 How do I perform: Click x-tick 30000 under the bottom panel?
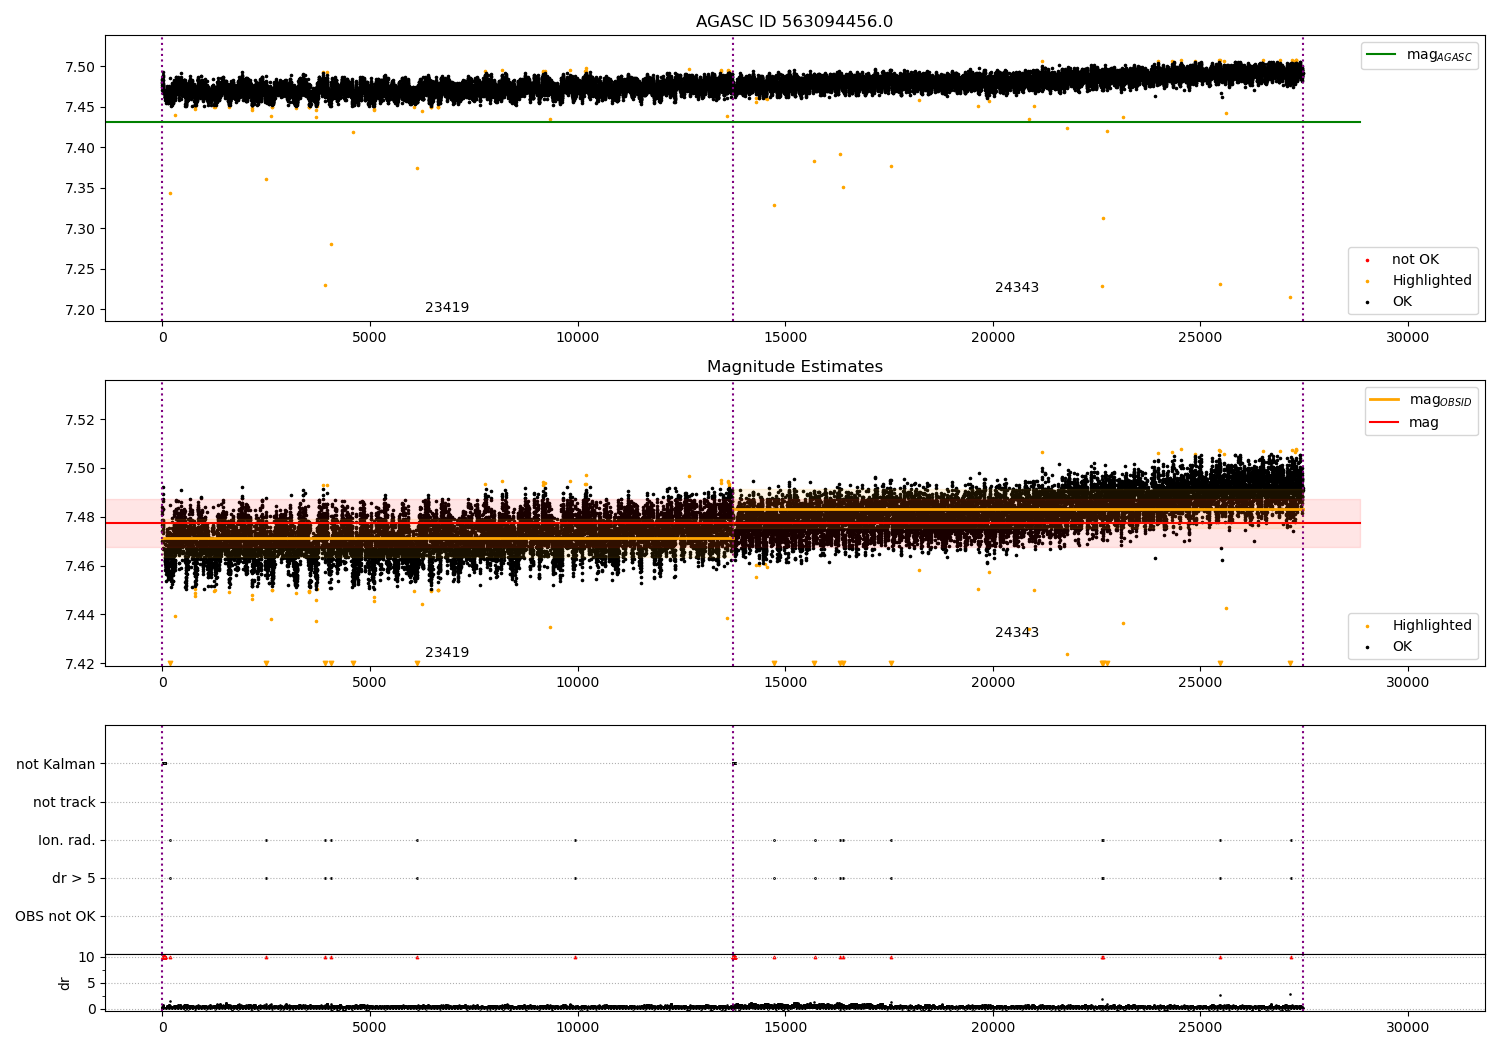point(1408,1028)
